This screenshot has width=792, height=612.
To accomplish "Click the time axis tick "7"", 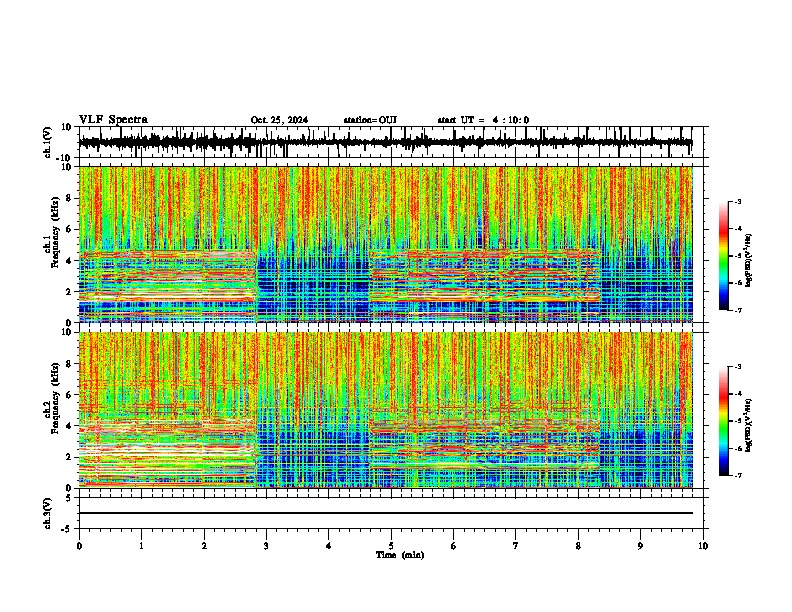I will 516,546.
